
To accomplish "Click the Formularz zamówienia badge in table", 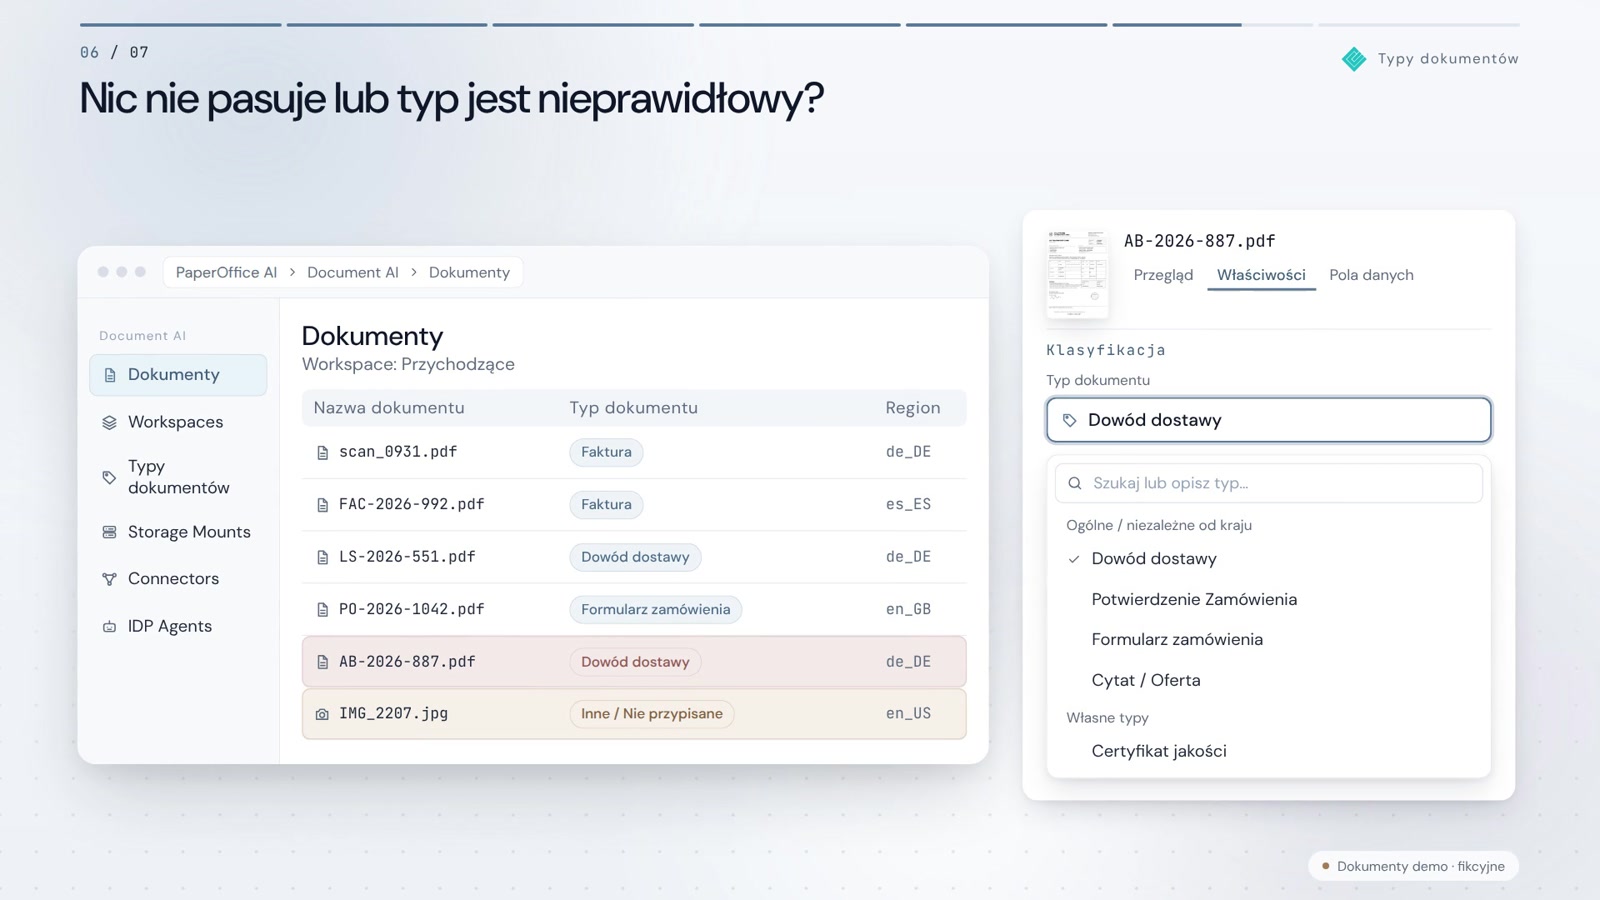I will click(x=656, y=610).
